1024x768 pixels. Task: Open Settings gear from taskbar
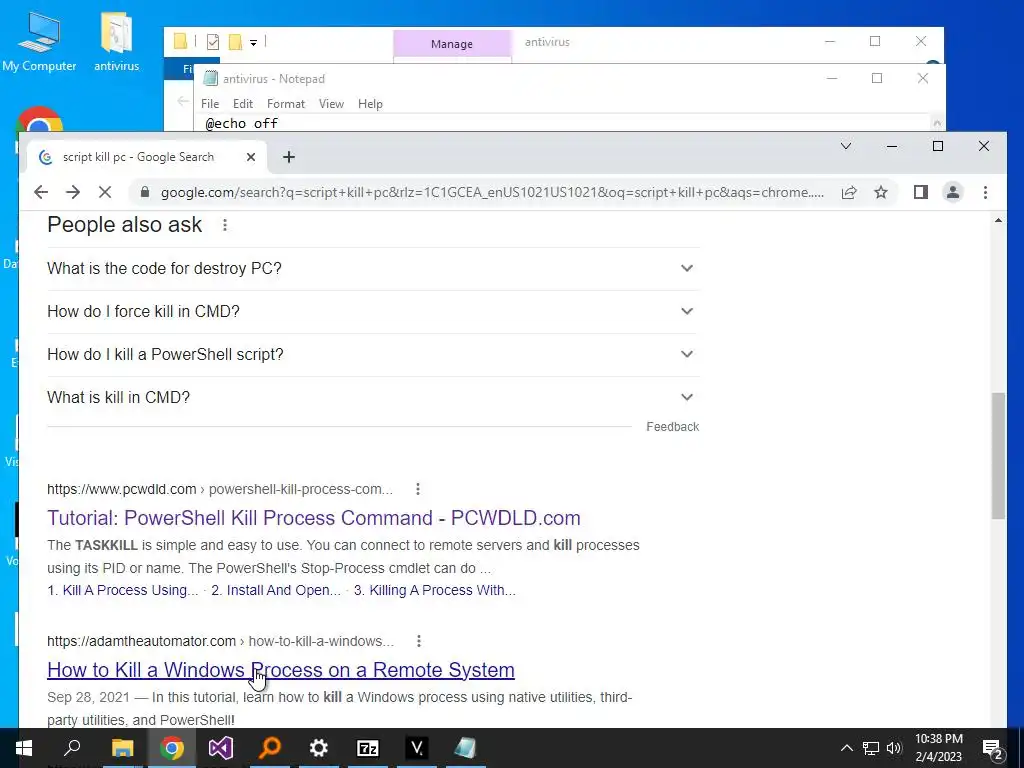click(x=319, y=748)
